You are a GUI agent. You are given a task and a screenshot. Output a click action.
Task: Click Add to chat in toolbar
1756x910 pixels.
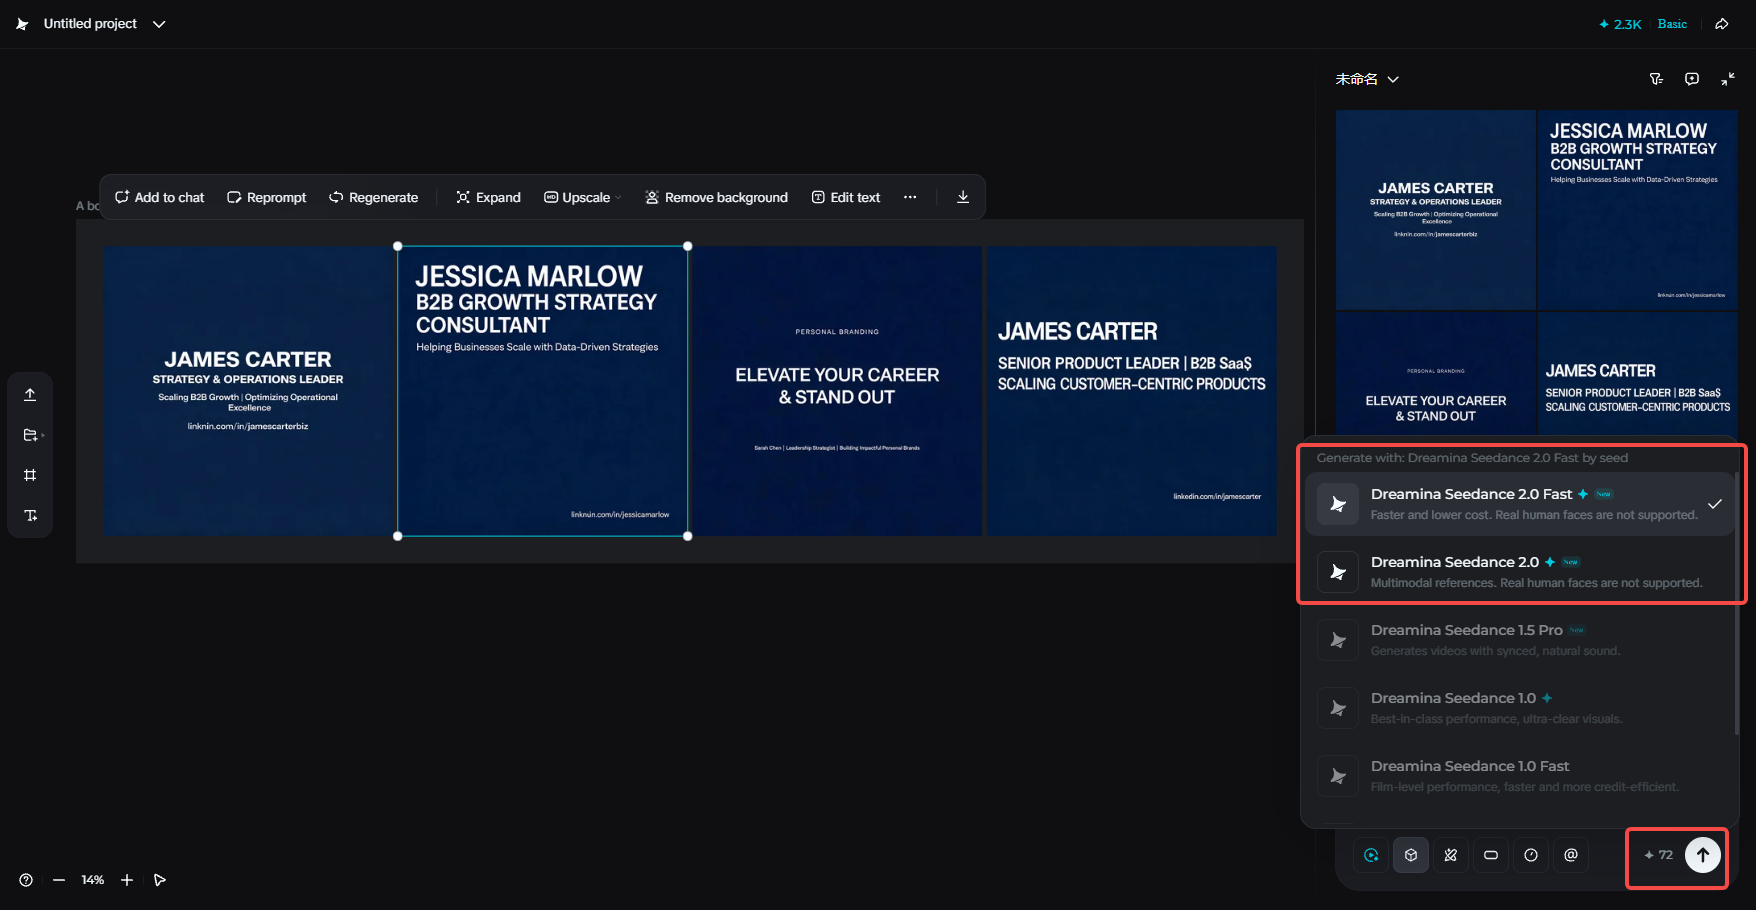(160, 197)
